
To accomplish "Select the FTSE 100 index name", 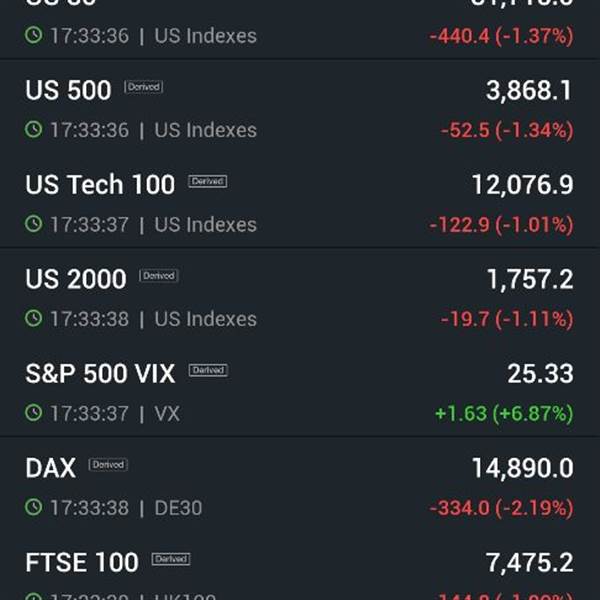I will (x=82, y=562).
